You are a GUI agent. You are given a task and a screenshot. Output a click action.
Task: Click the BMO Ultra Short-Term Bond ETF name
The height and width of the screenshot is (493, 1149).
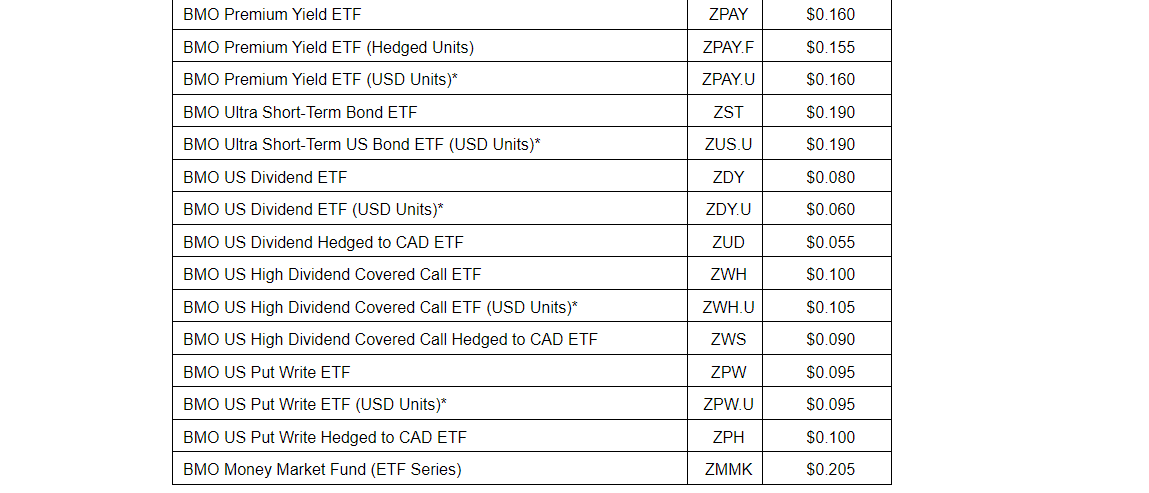click(x=300, y=112)
